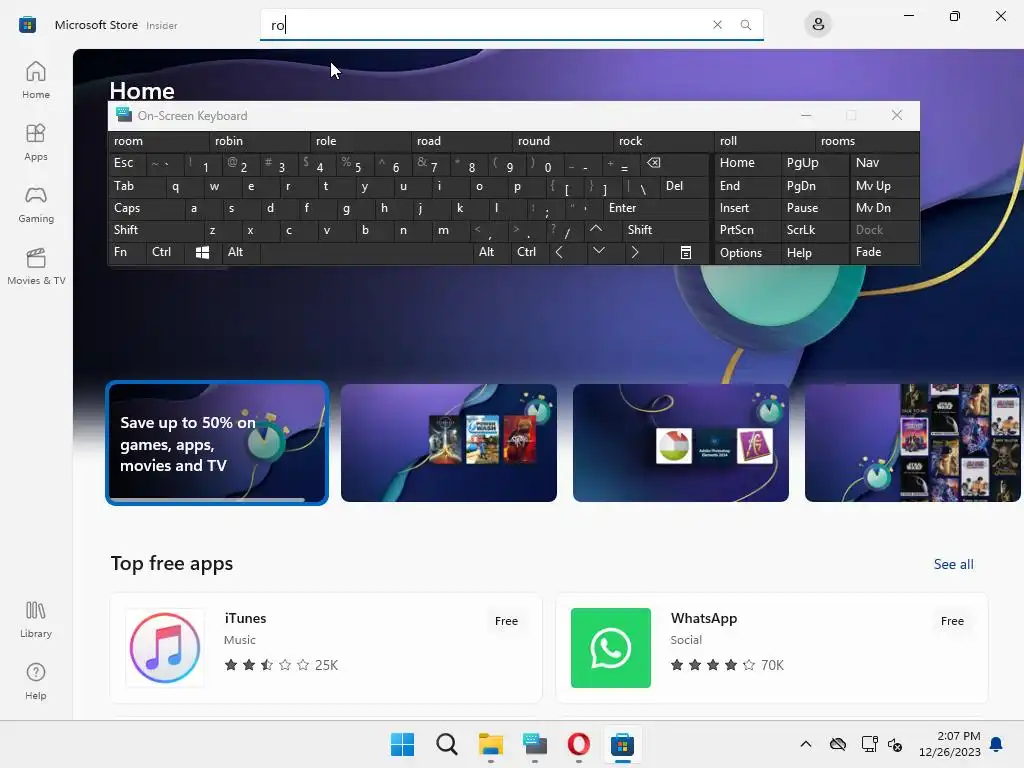Image resolution: width=1024 pixels, height=768 pixels.
Task: Click the context menu key on keyboard
Action: tap(686, 252)
